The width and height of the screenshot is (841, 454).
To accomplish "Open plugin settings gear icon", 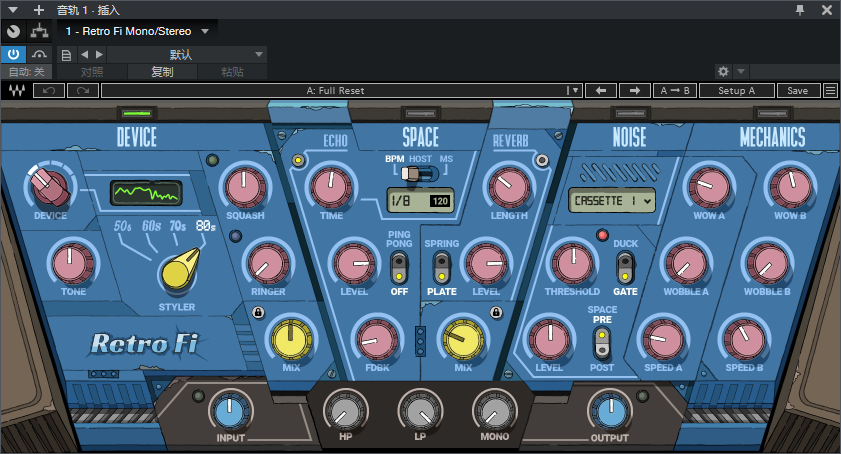I will click(723, 71).
